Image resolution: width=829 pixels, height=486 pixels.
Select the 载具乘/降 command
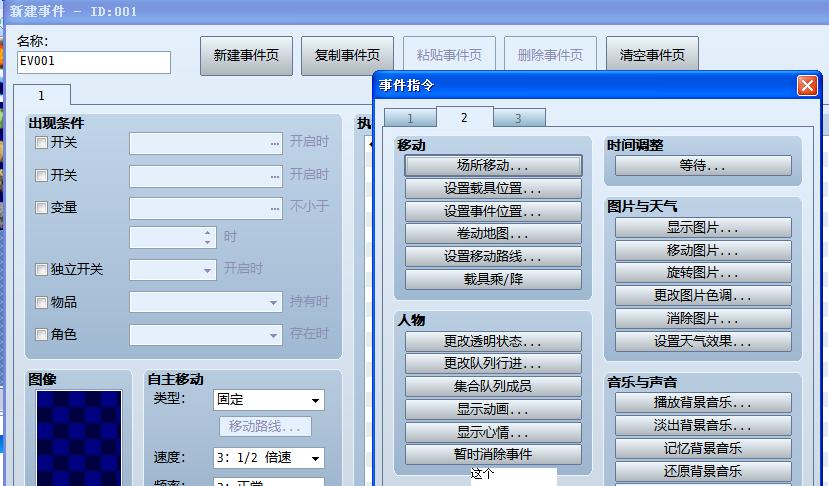(x=493, y=279)
